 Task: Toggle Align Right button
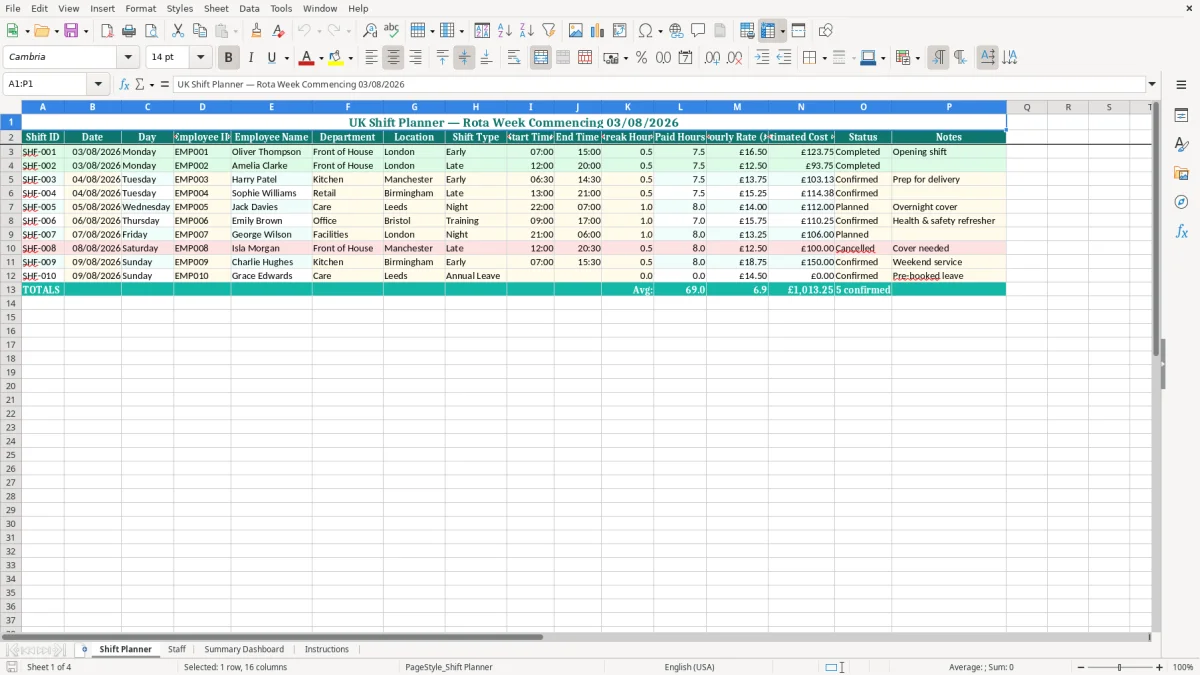tap(416, 58)
